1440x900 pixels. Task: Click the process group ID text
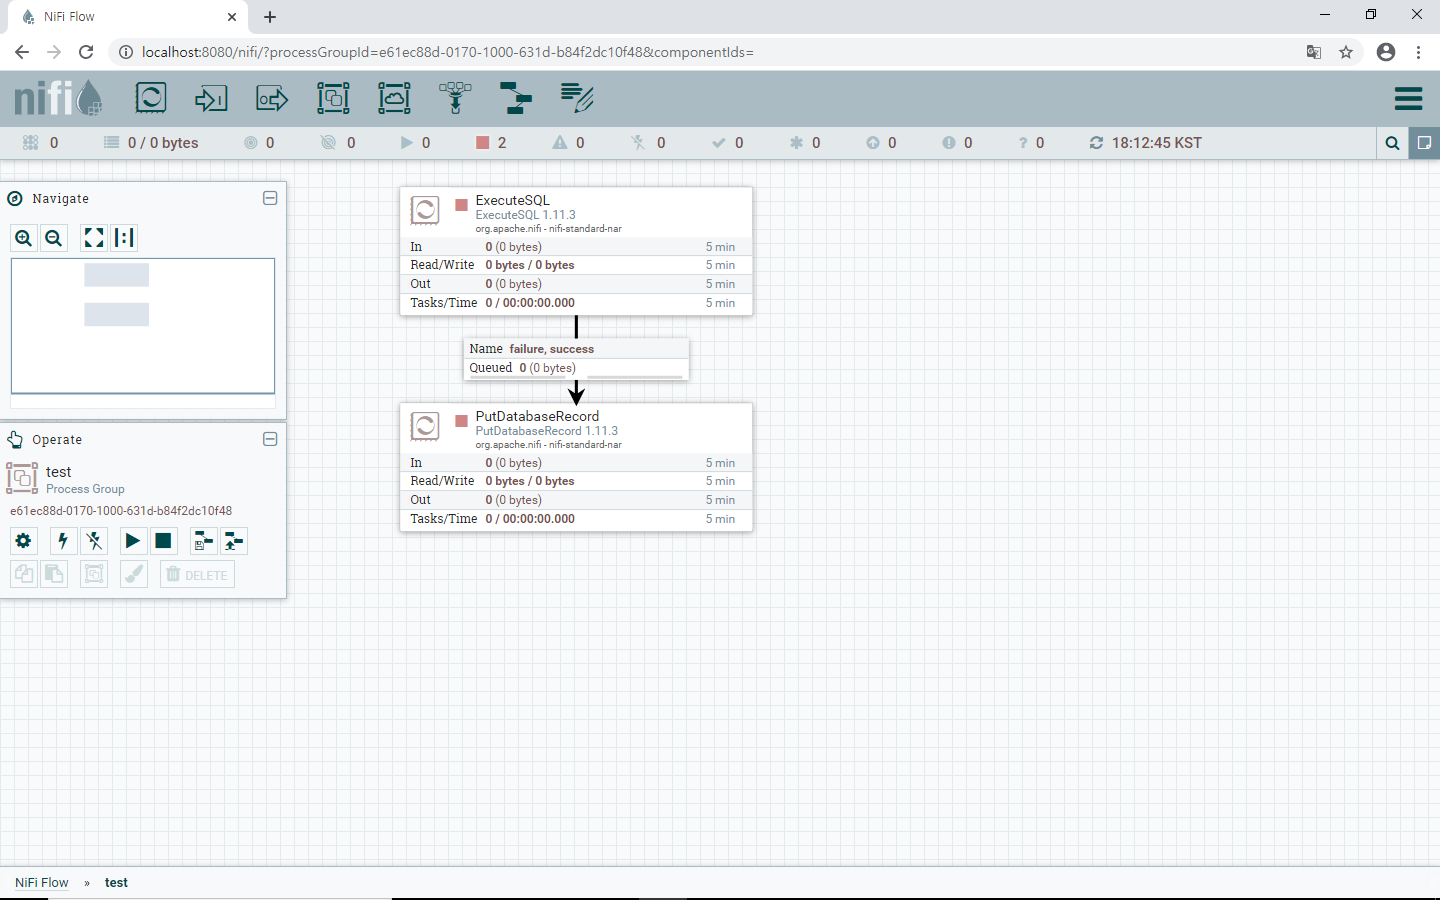pyautogui.click(x=121, y=511)
